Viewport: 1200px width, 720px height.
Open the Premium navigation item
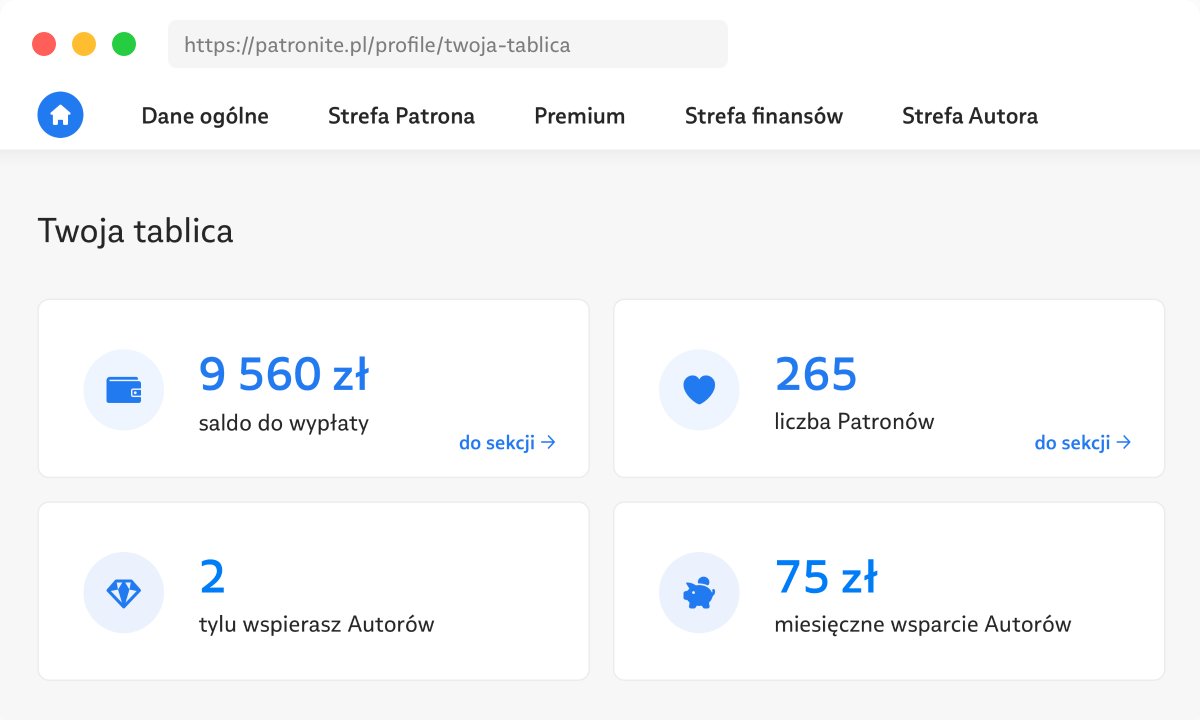click(579, 116)
